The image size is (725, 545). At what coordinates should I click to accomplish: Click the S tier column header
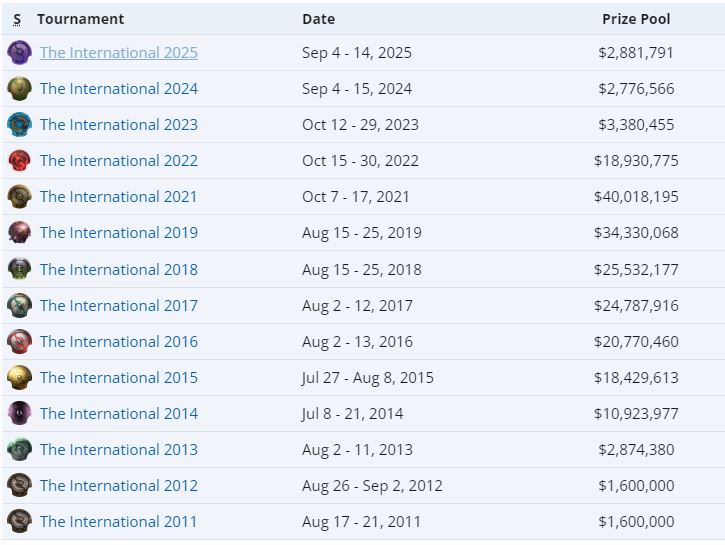[17, 19]
